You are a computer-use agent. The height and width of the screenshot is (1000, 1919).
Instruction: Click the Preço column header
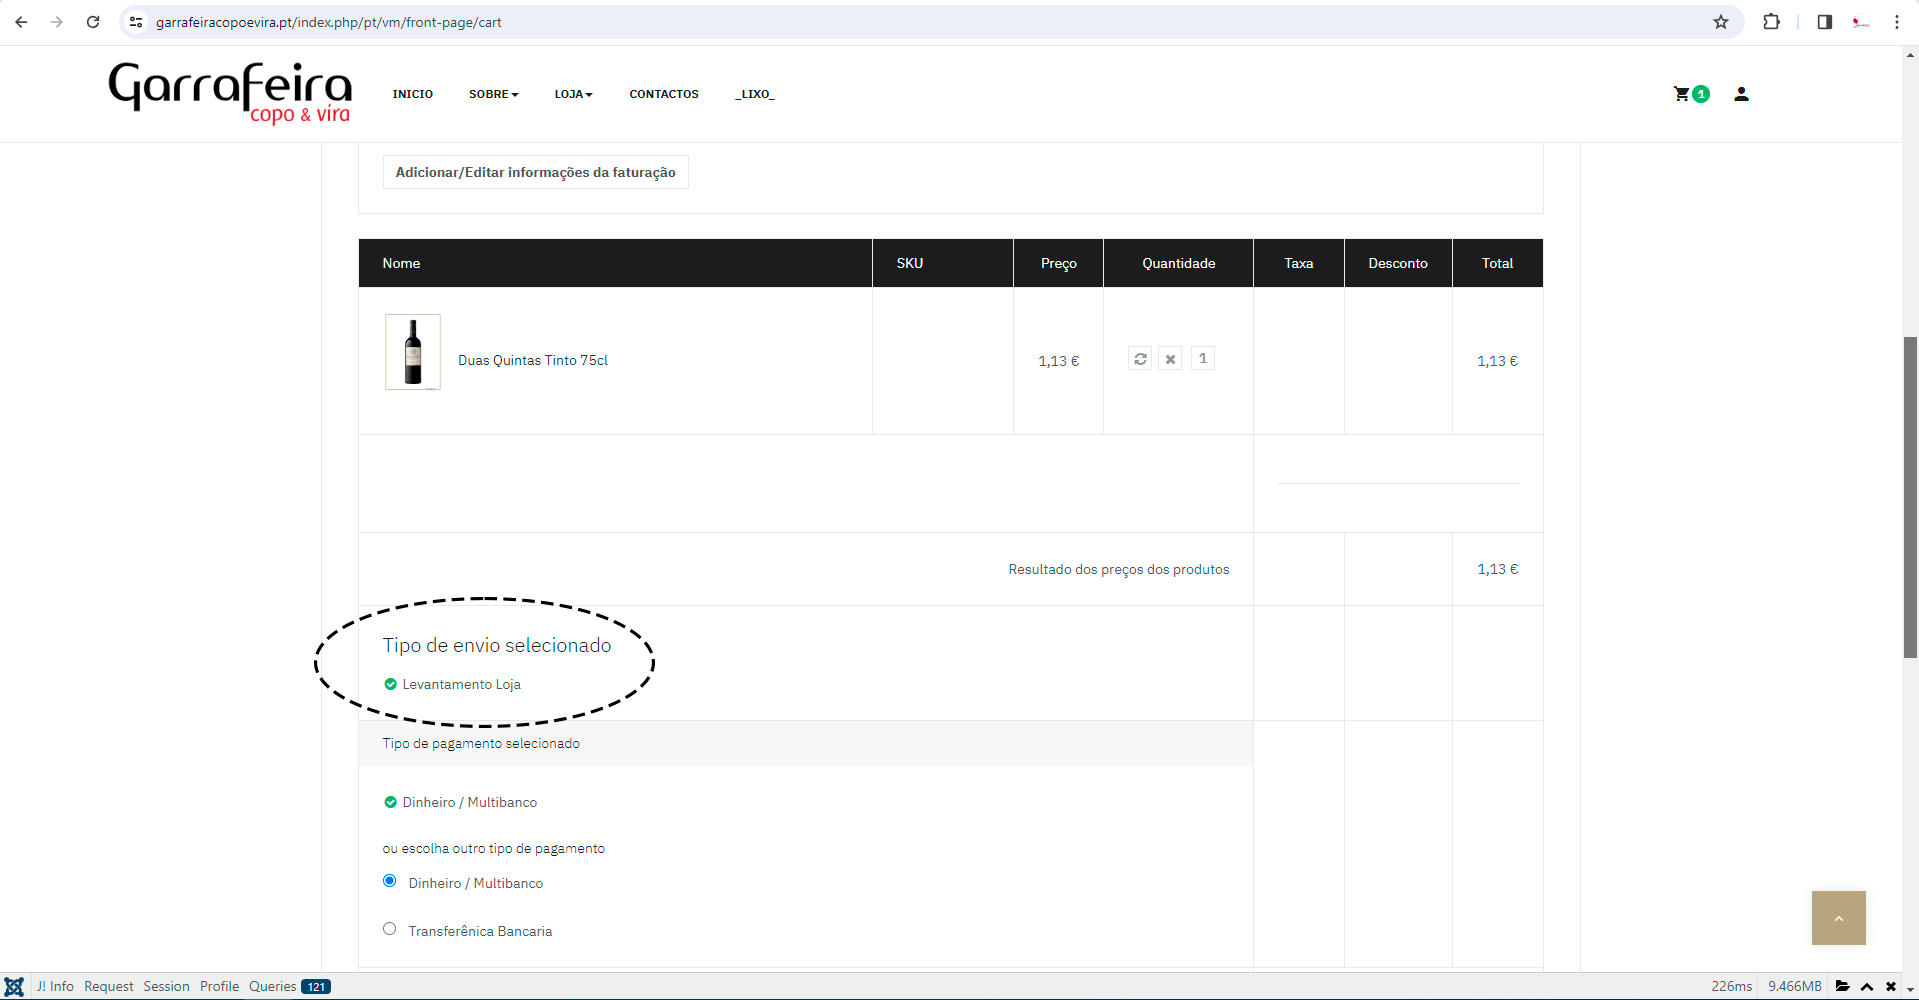[1059, 263]
